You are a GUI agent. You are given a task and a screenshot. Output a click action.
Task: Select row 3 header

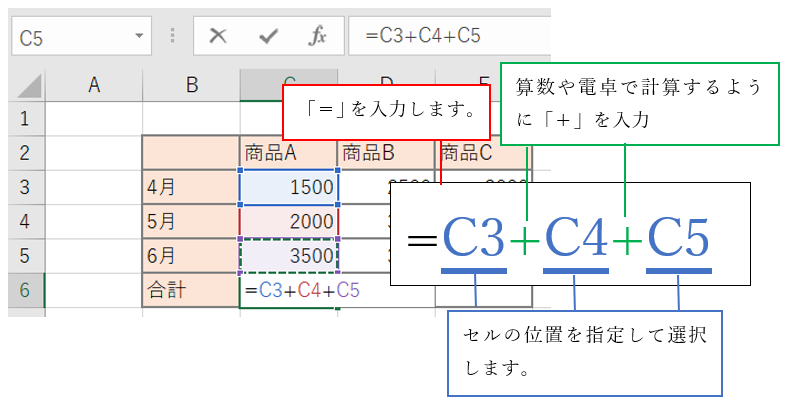coord(27,187)
